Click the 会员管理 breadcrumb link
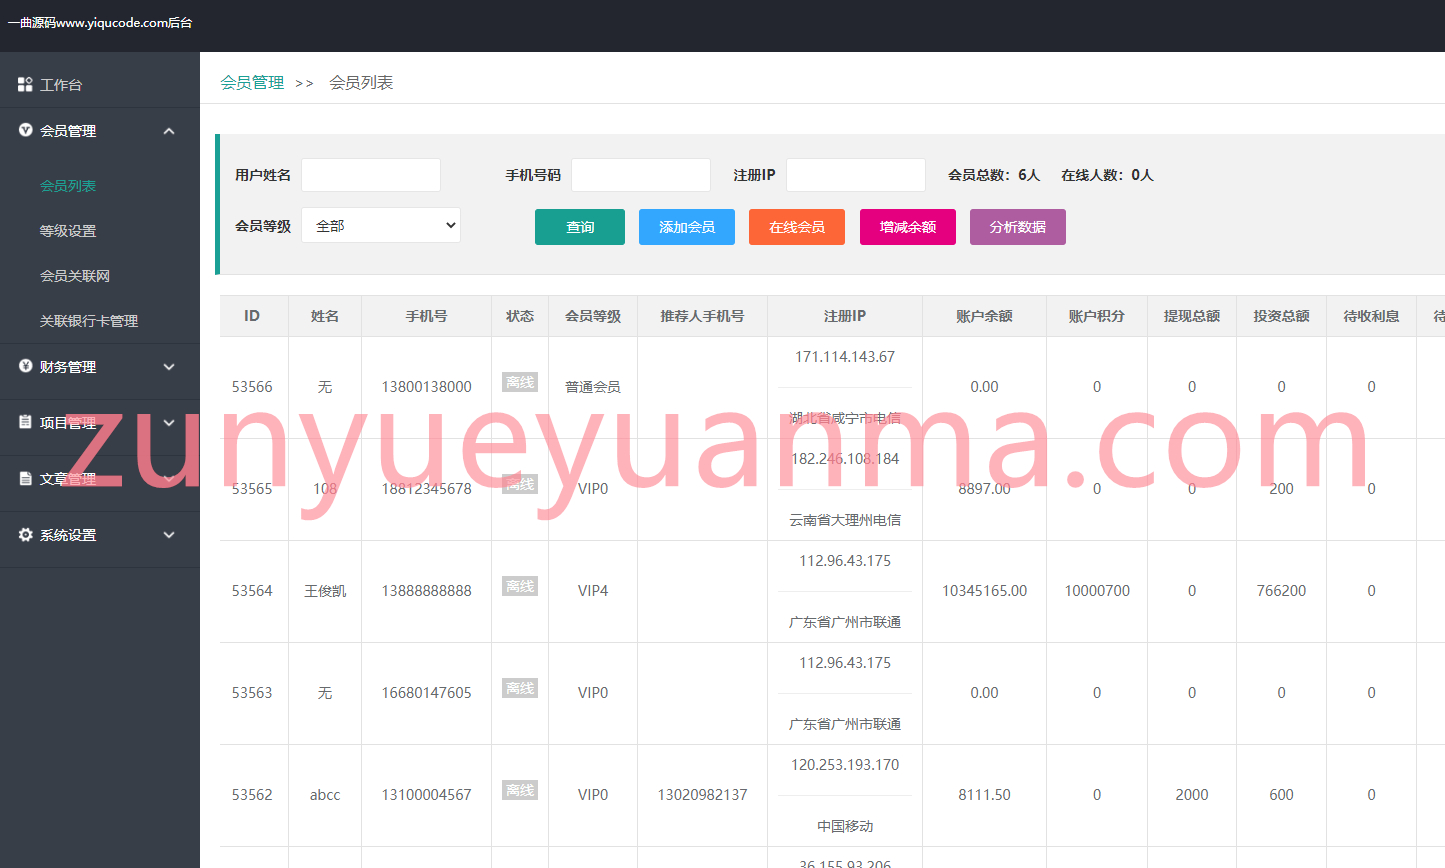 [x=252, y=82]
